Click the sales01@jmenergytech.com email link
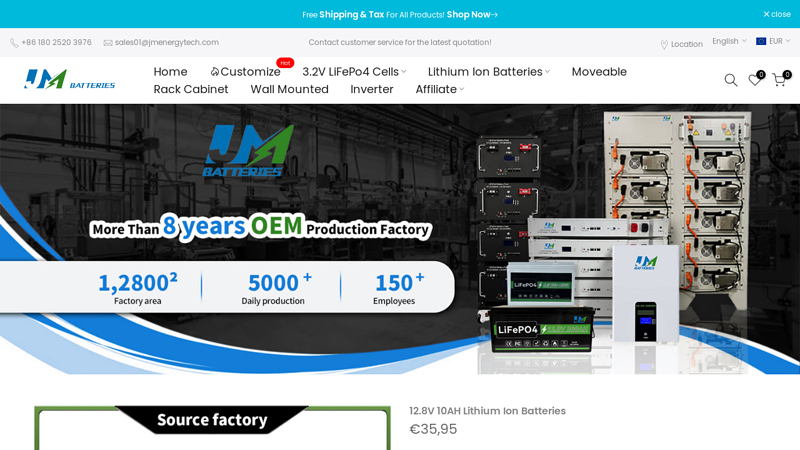The image size is (800, 450). [x=167, y=42]
